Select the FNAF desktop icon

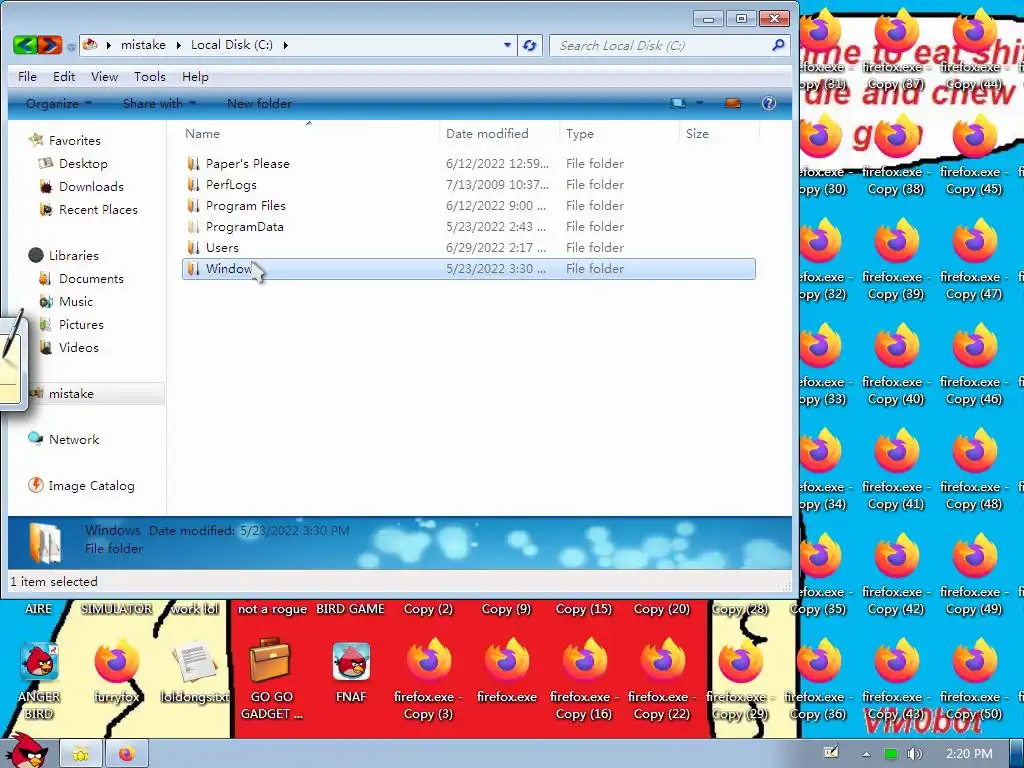pyautogui.click(x=351, y=671)
